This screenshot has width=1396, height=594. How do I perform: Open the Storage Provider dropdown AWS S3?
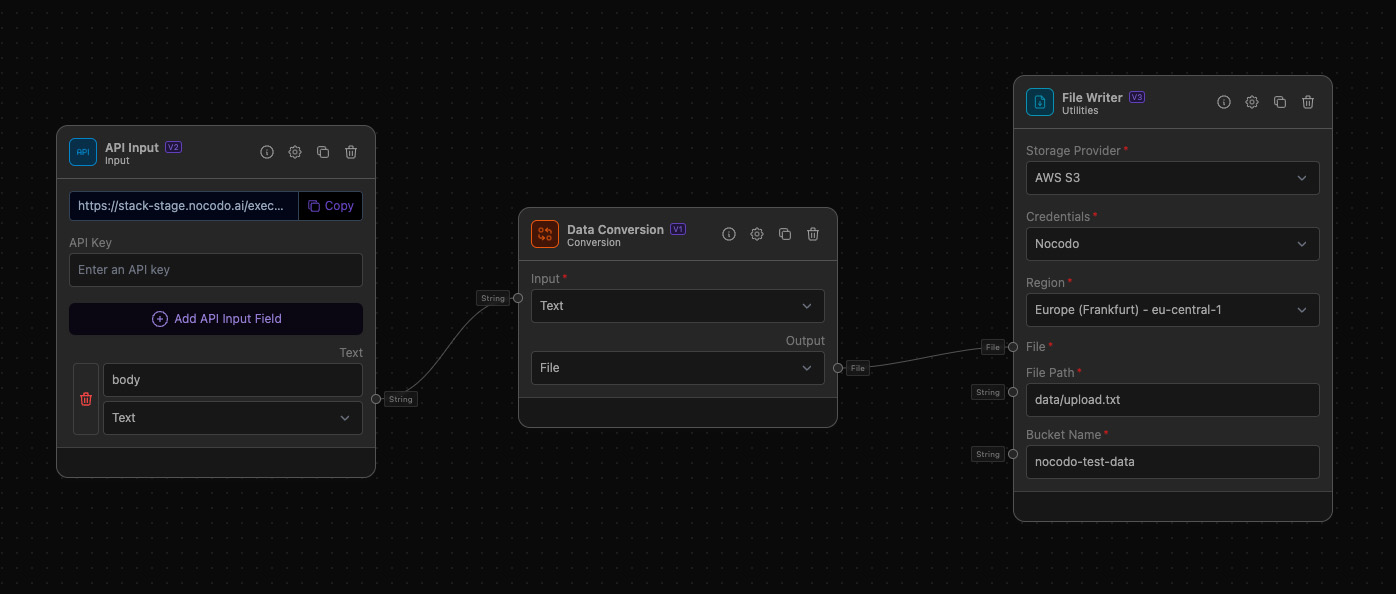point(1172,178)
